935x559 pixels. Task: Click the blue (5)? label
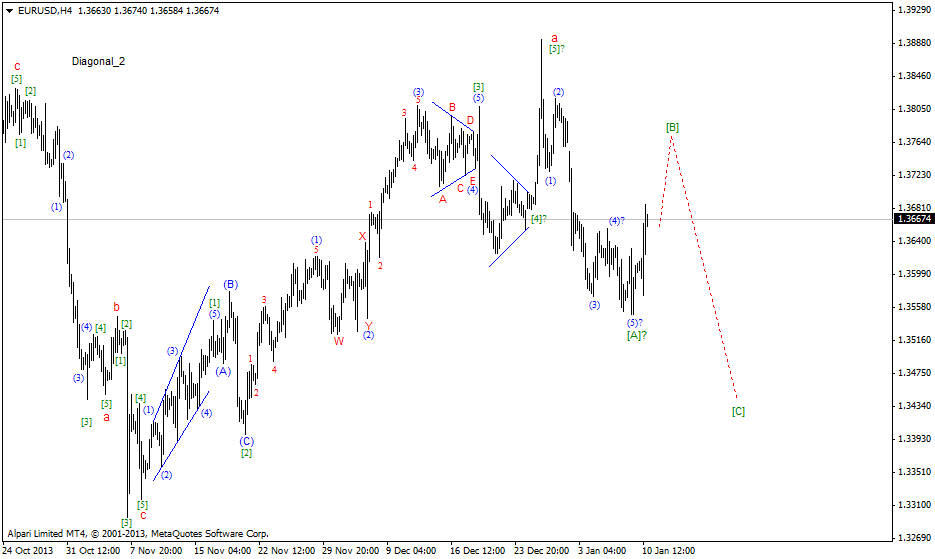tap(634, 323)
